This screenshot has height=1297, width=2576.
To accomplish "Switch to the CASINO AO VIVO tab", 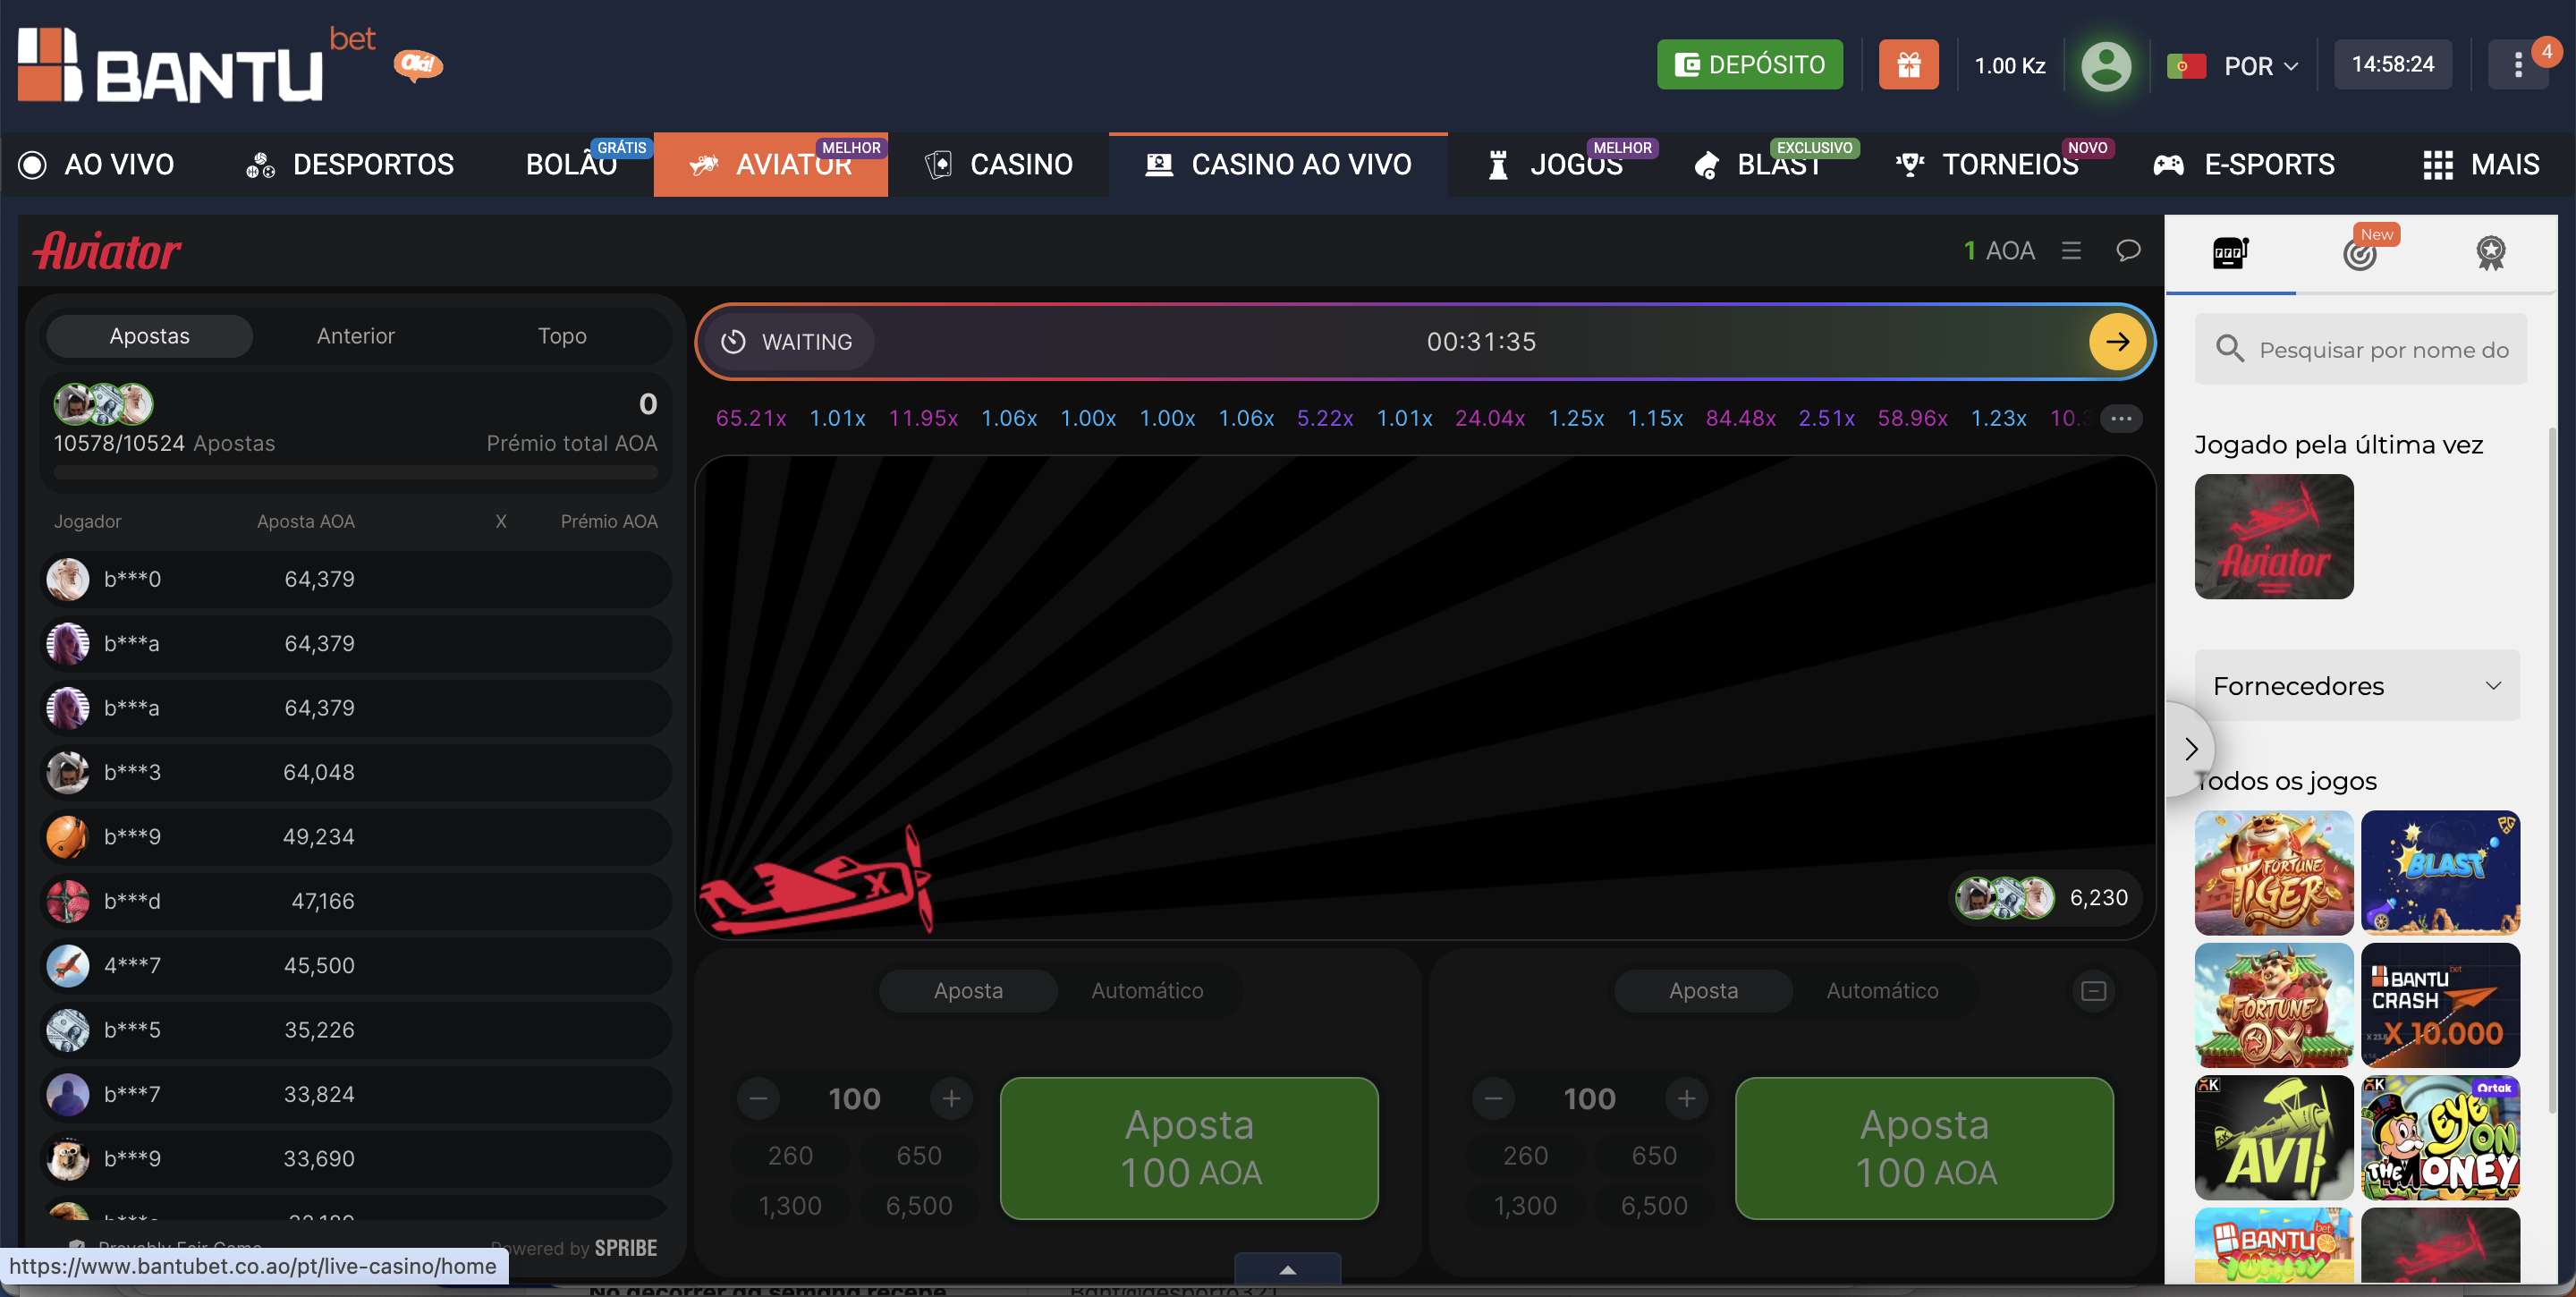I will click(1278, 164).
